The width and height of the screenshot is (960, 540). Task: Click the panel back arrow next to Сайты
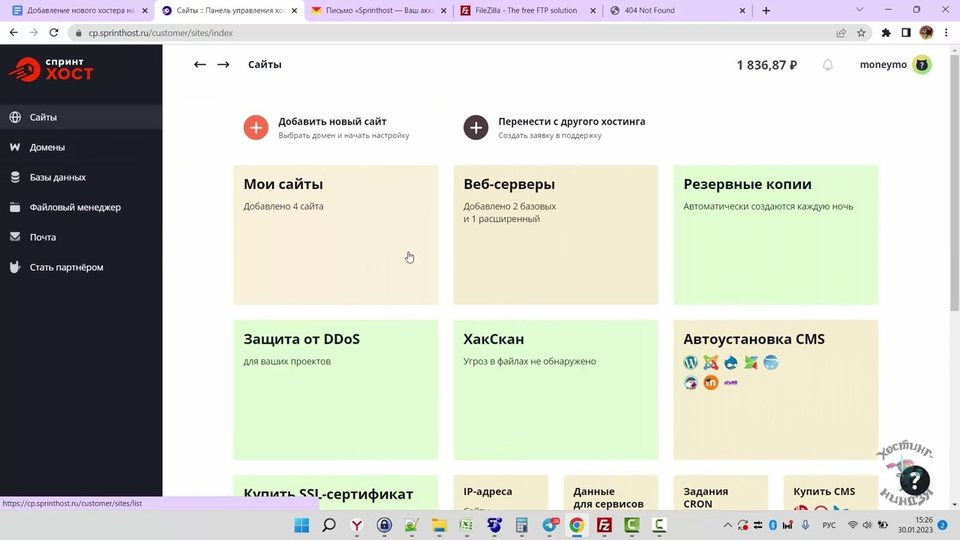point(200,64)
